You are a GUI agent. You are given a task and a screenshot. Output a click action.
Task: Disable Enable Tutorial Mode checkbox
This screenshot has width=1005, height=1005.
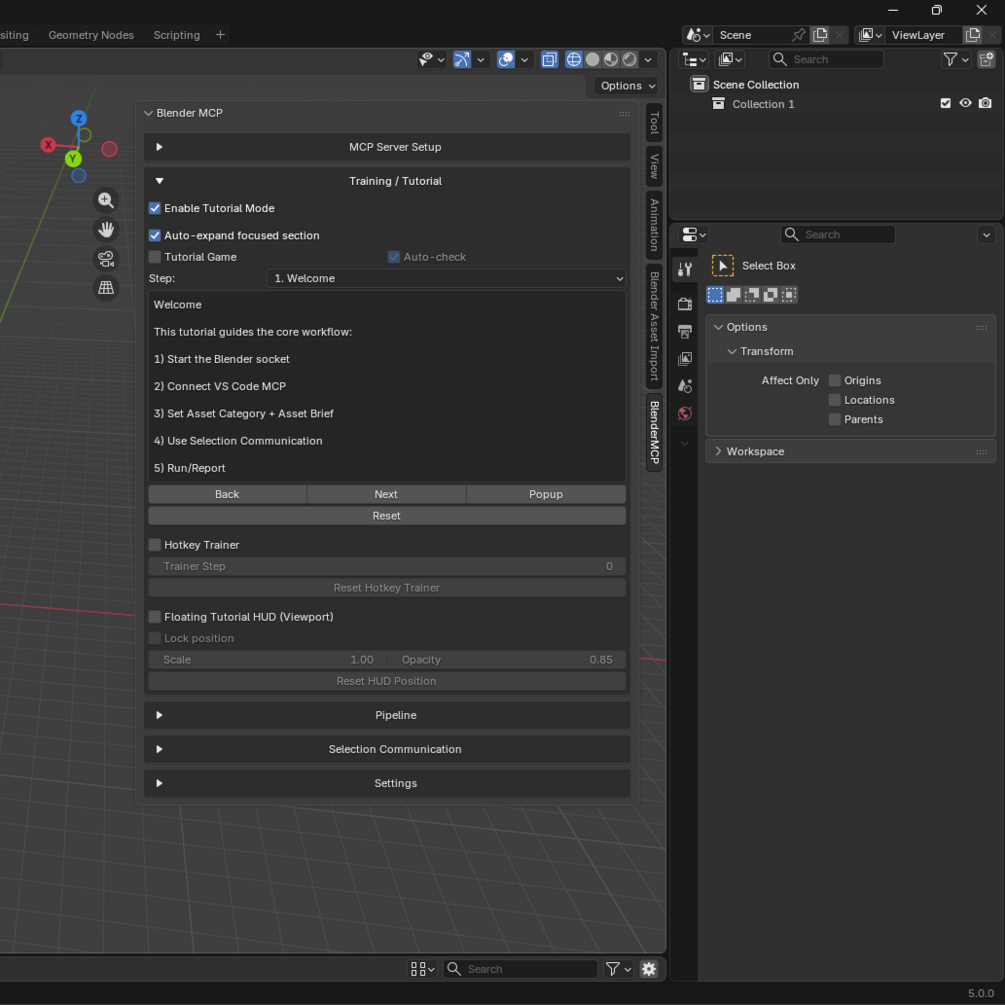tap(154, 208)
